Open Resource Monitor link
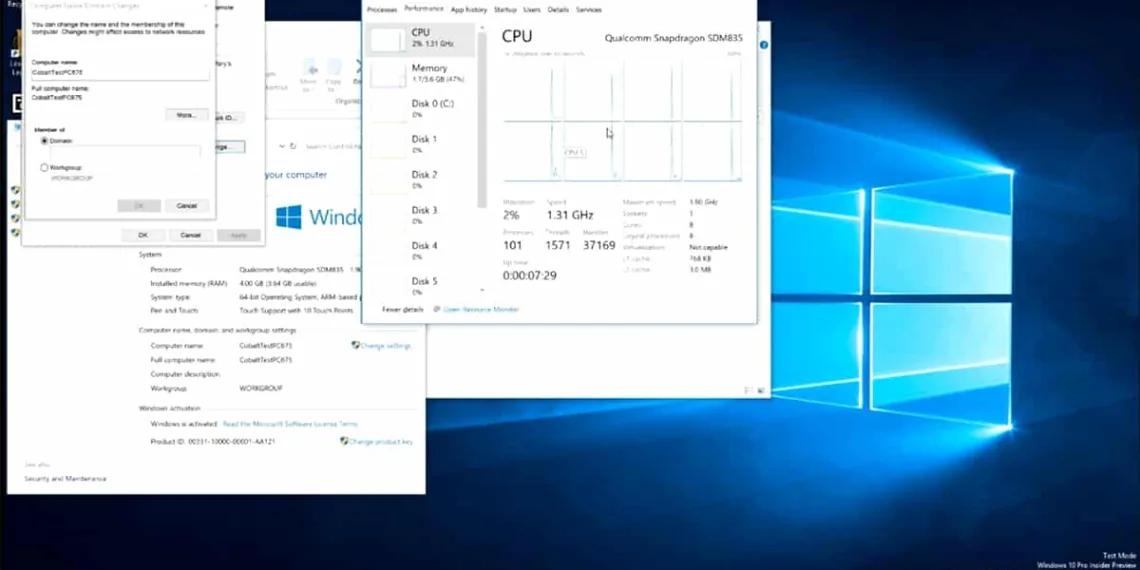The height and width of the screenshot is (570, 1140). pyautogui.click(x=481, y=310)
